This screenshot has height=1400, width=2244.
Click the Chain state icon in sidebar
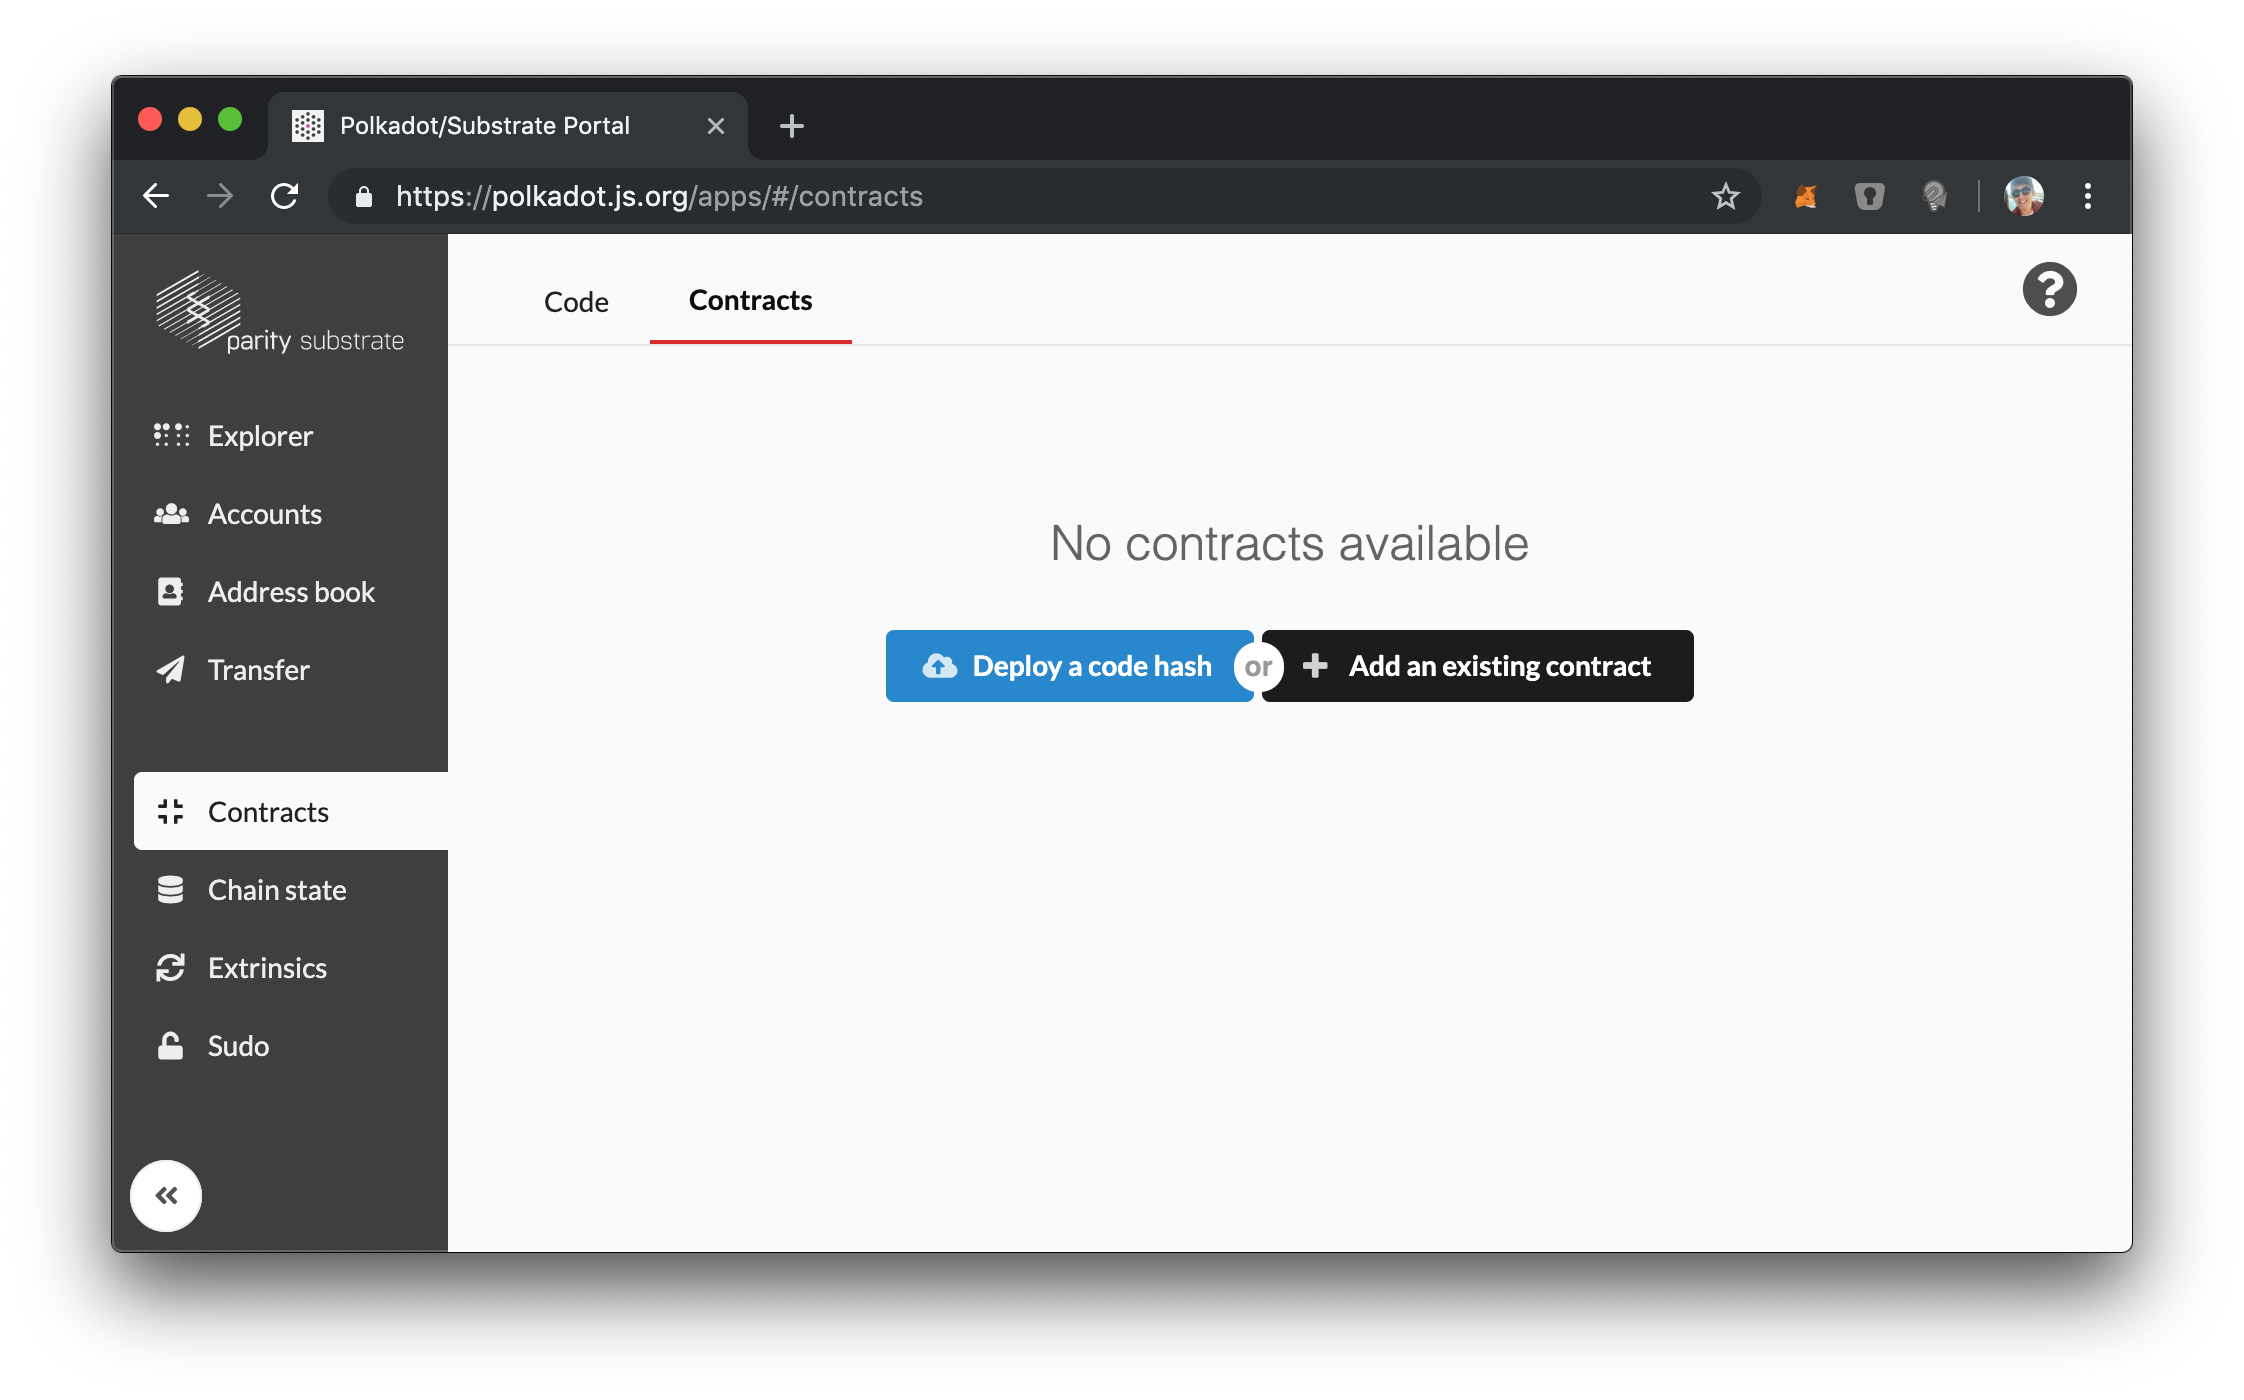(x=174, y=889)
